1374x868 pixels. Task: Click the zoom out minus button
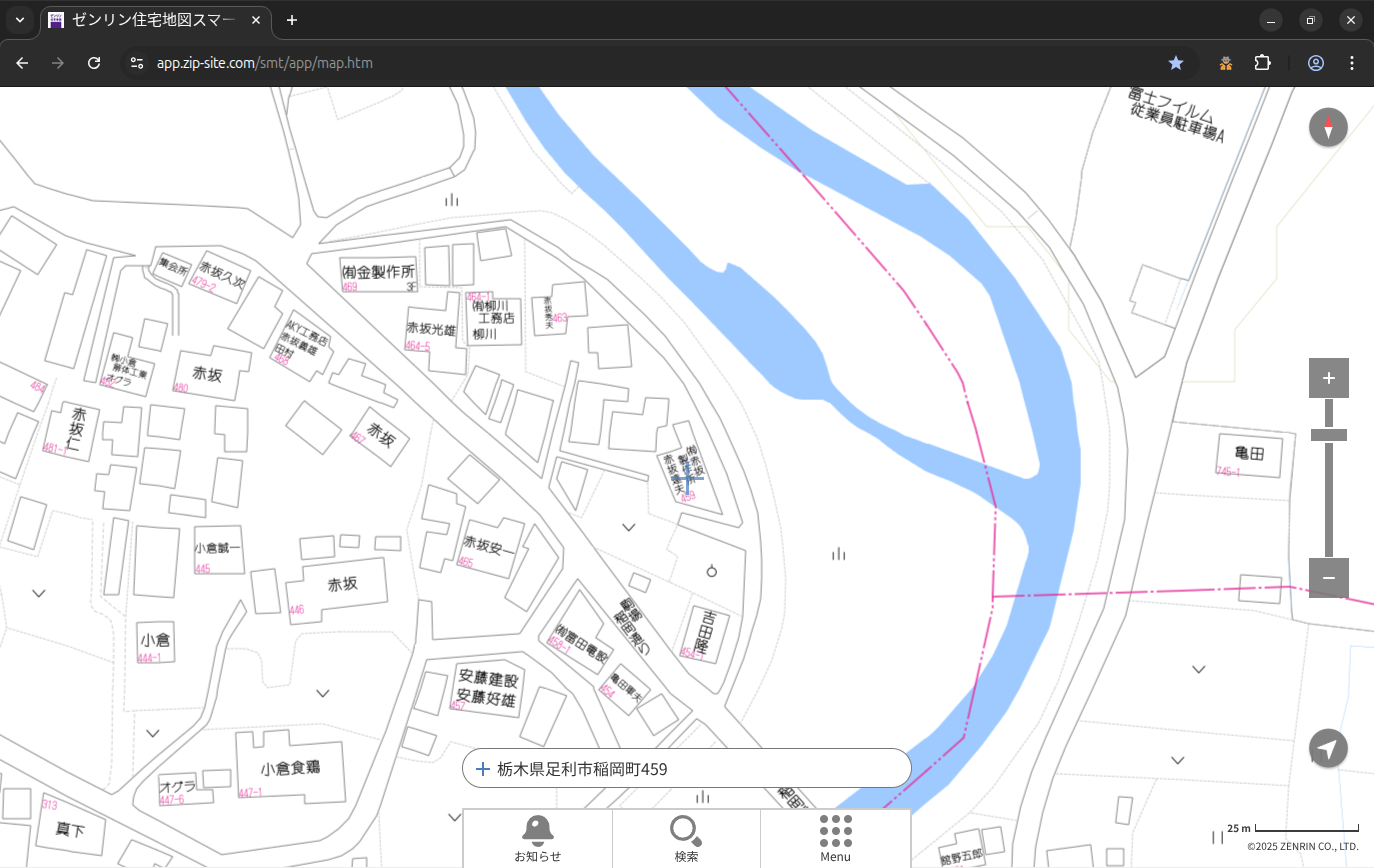click(x=1328, y=578)
